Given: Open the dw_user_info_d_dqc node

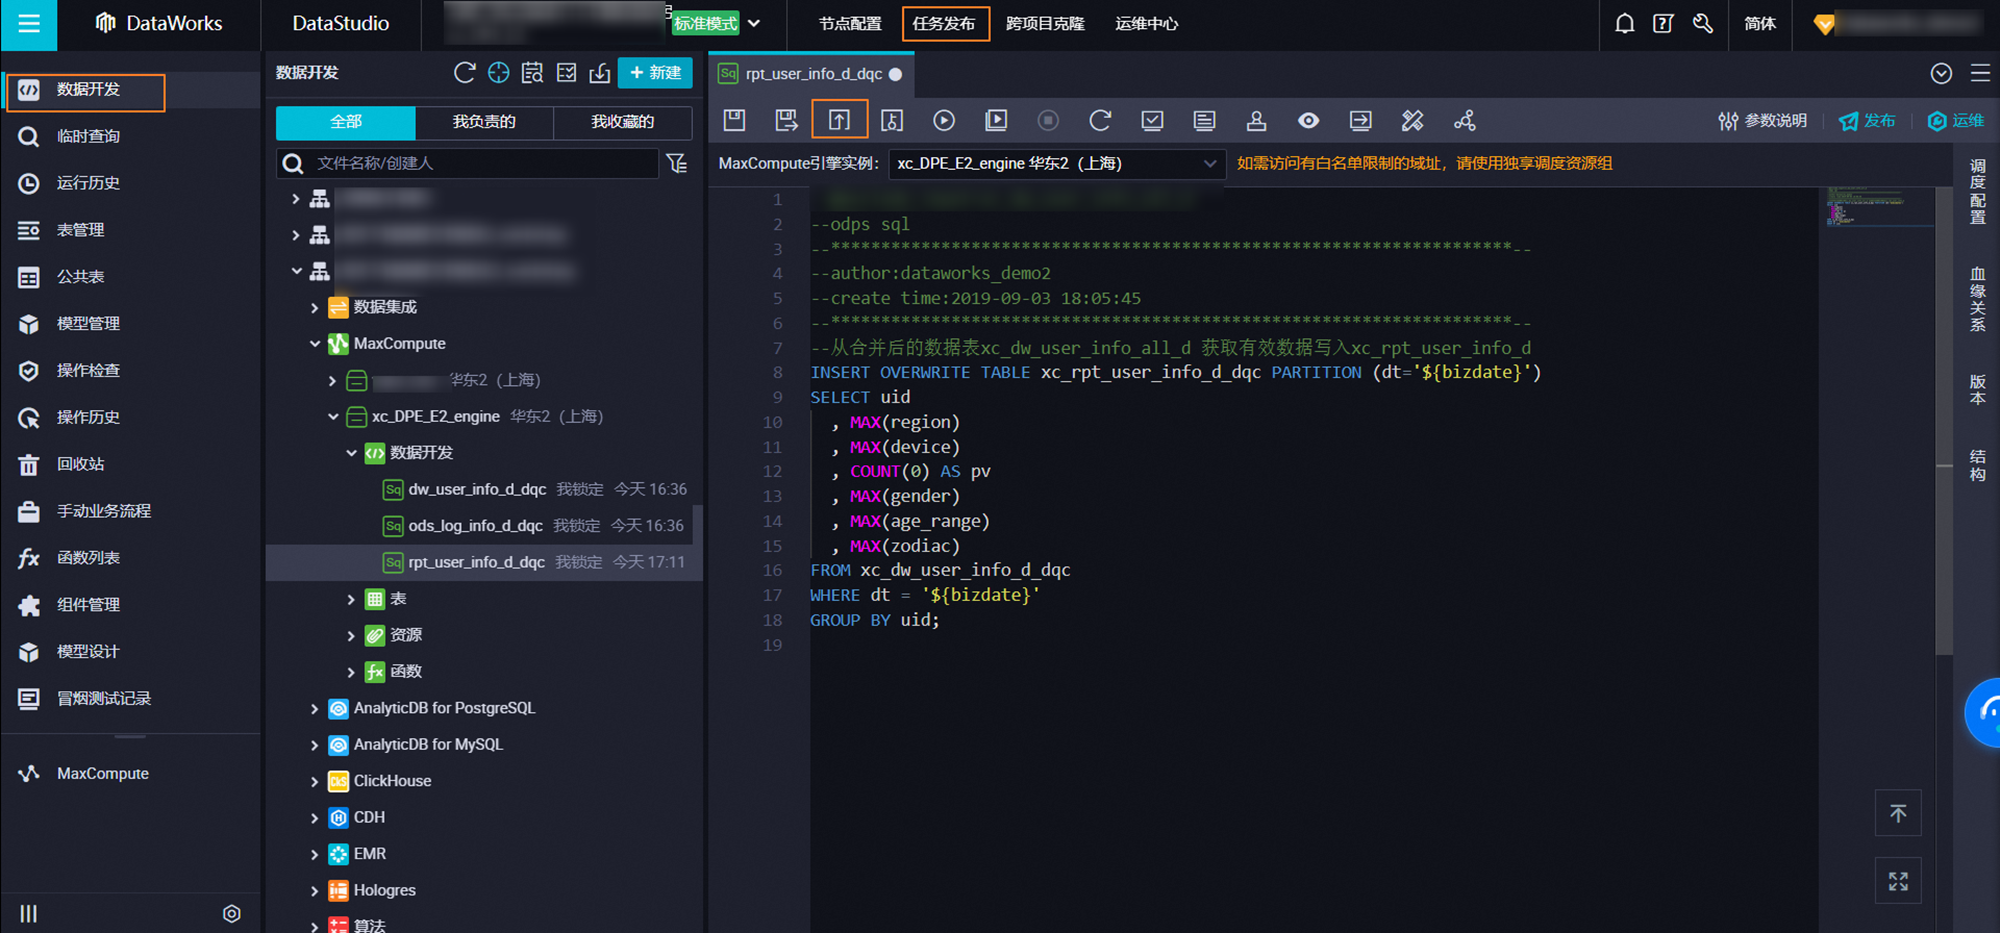Looking at the screenshot, I should 477,490.
